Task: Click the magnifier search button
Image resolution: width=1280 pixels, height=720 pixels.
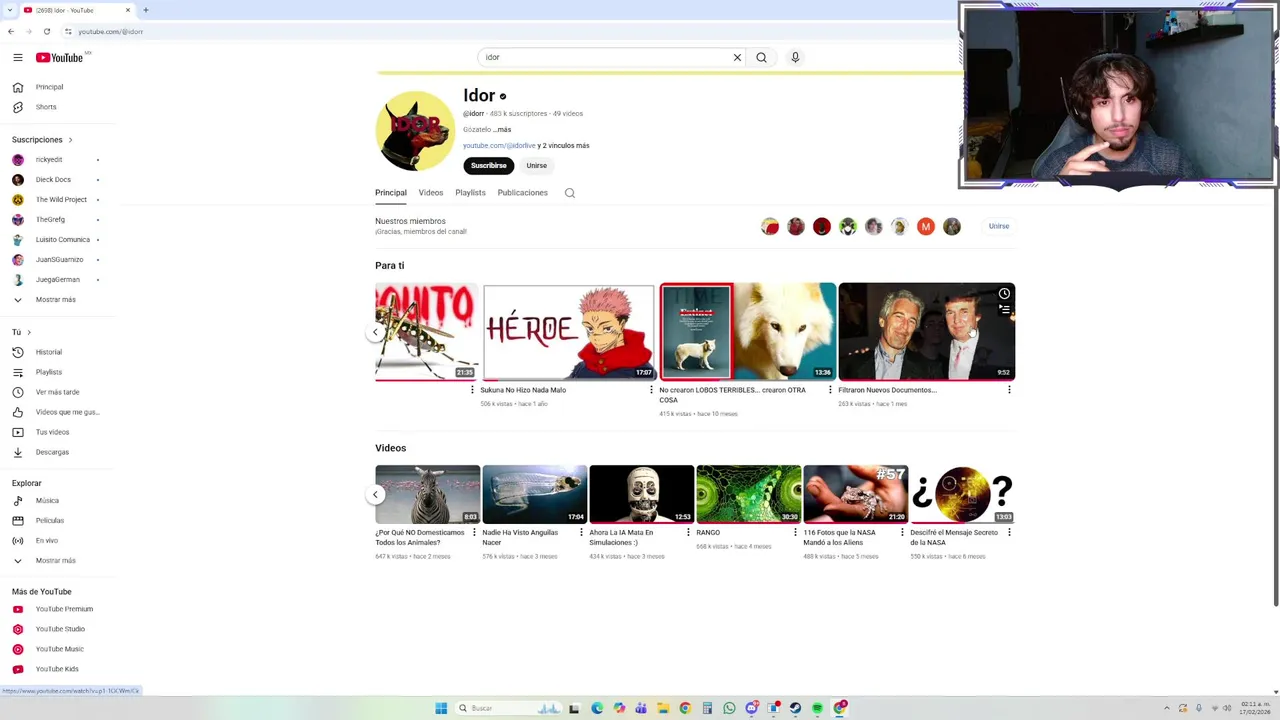Action: pos(761,57)
